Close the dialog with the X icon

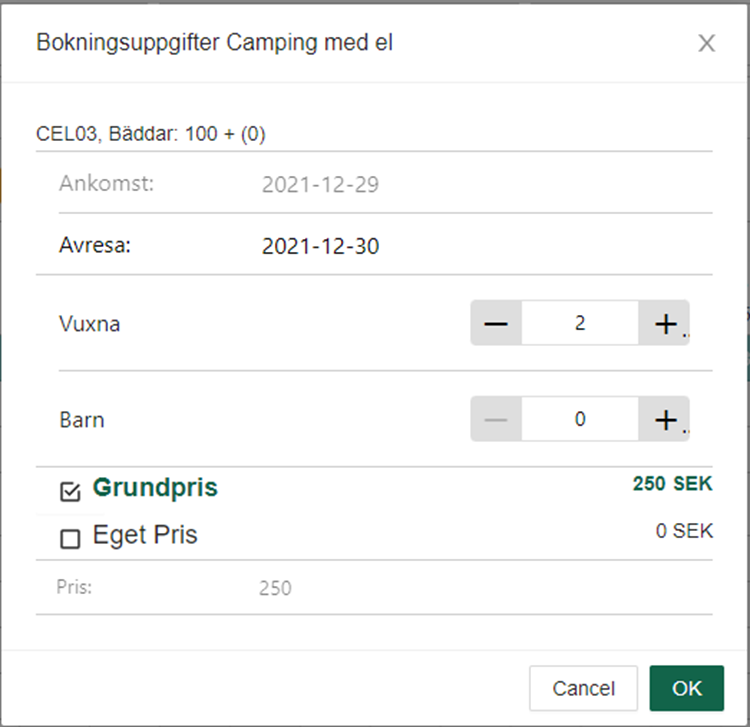[706, 43]
